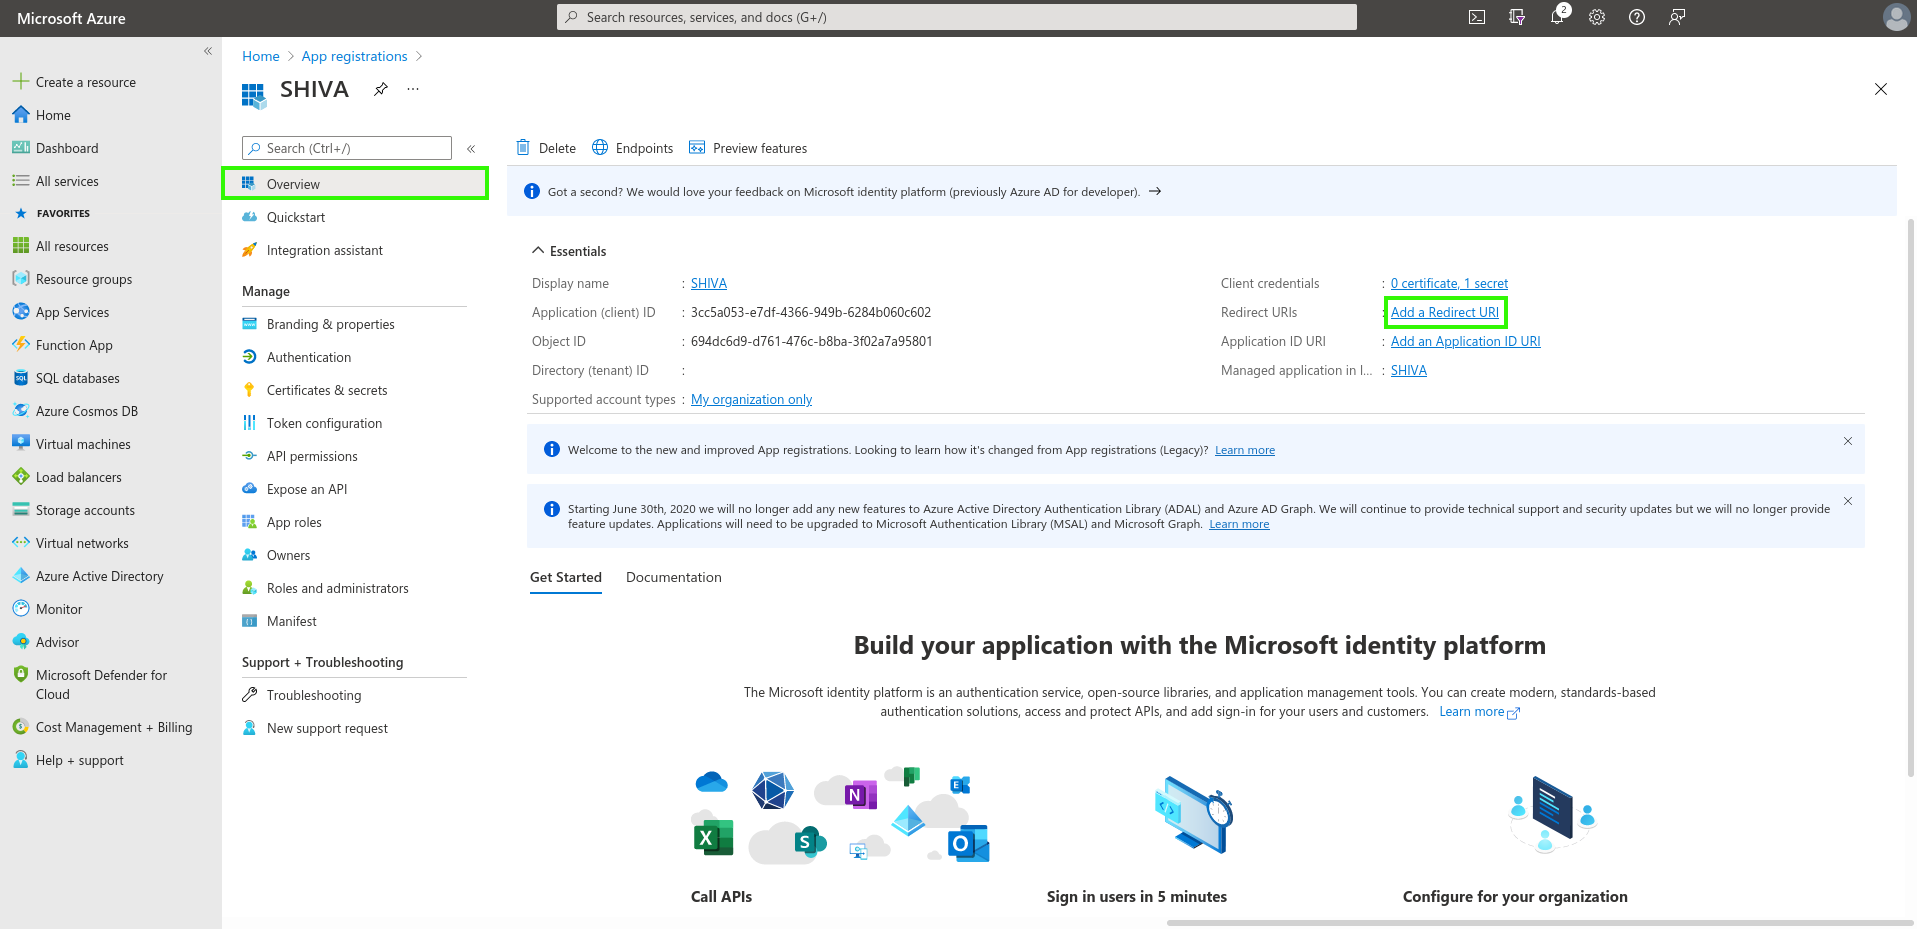The image size is (1917, 929).
Task: Collapse the Essentials section
Action: click(538, 251)
